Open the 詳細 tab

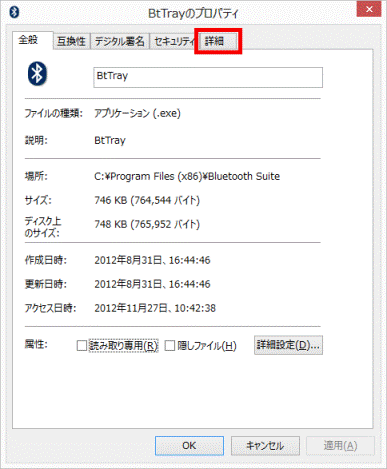(218, 41)
